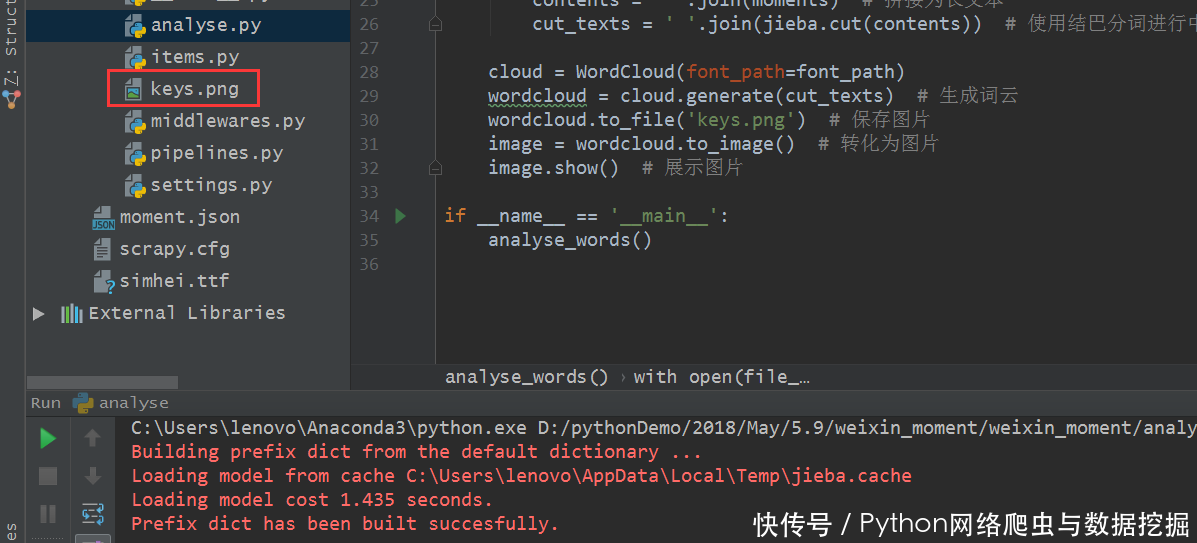Image resolution: width=1197 pixels, height=543 pixels.
Task: Click unknown file icon beside simhei.ttf
Action: point(103,282)
